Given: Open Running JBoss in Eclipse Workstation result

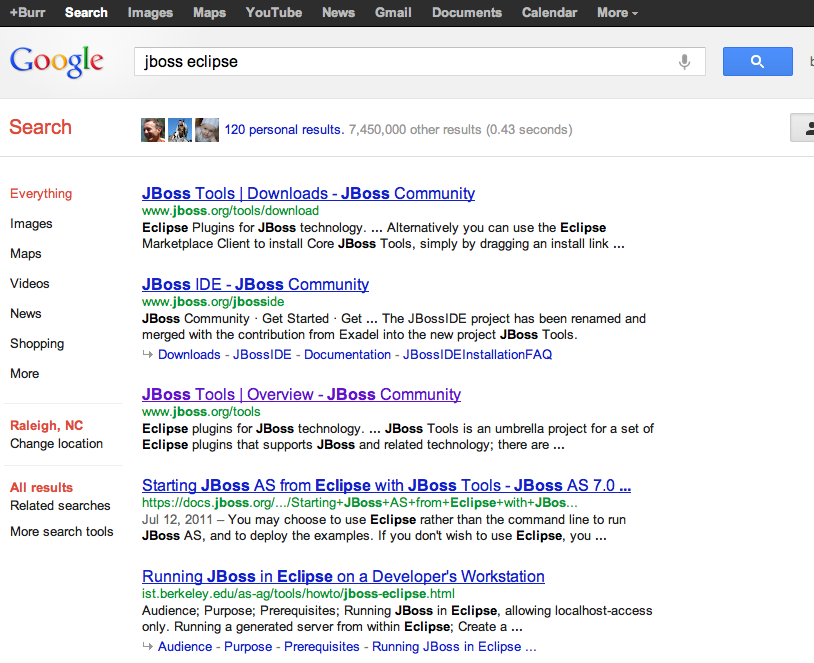Looking at the screenshot, I should click(x=343, y=576).
